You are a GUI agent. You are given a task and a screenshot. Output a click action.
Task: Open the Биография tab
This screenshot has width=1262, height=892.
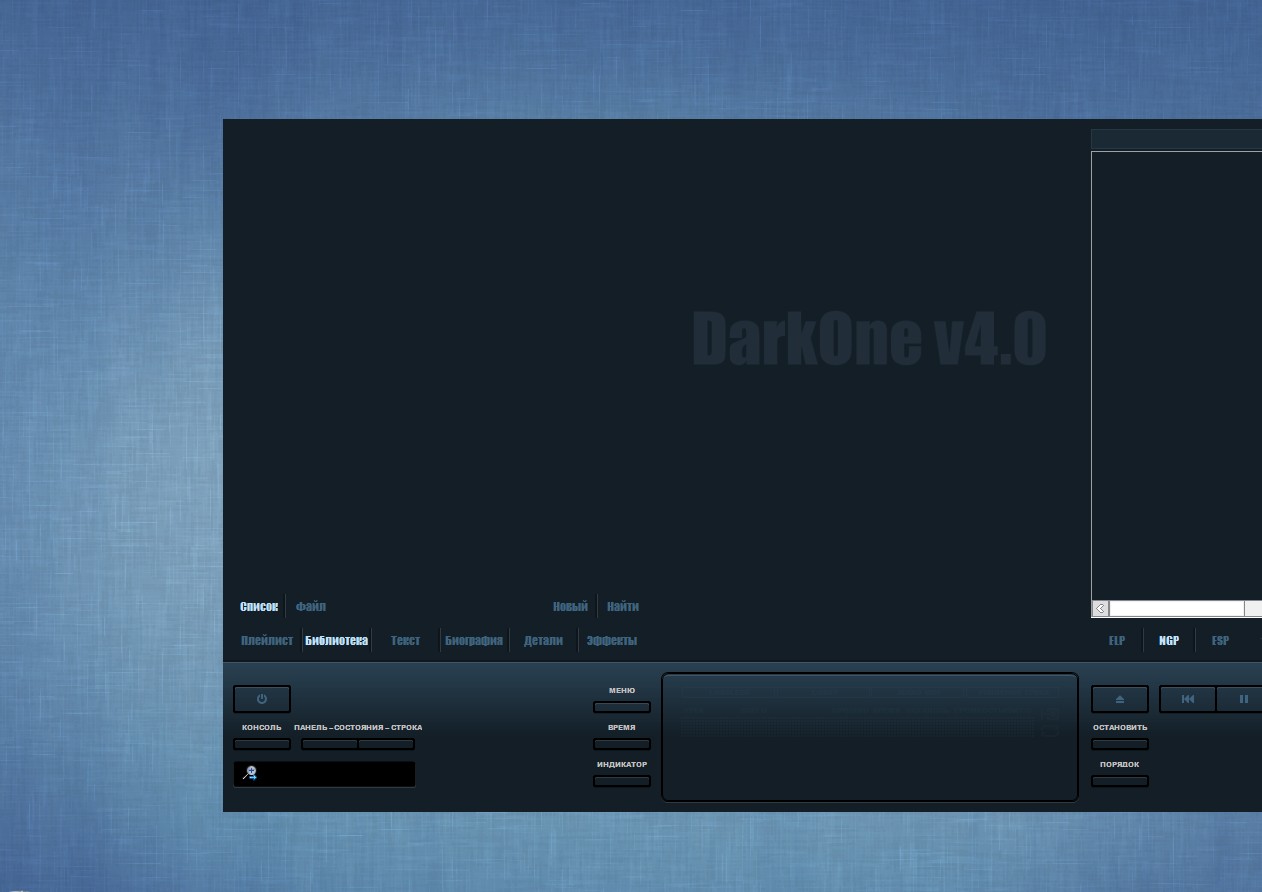[x=474, y=640]
